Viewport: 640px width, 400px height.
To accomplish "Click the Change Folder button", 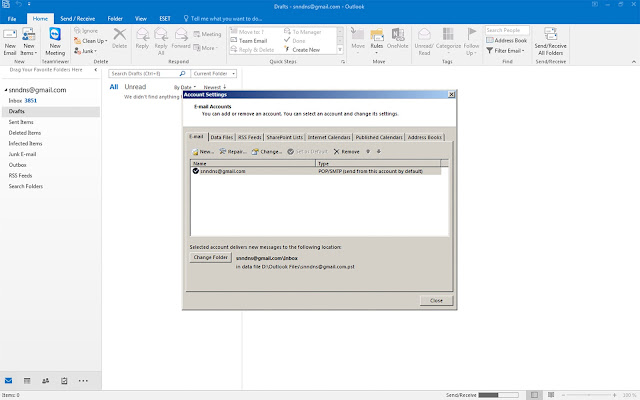I will (211, 258).
